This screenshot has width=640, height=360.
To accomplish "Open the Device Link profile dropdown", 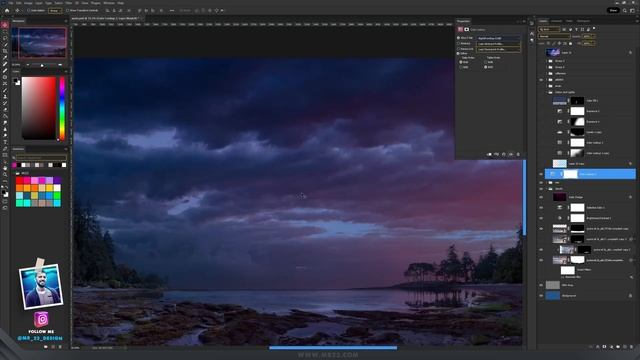I will pyautogui.click(x=499, y=49).
